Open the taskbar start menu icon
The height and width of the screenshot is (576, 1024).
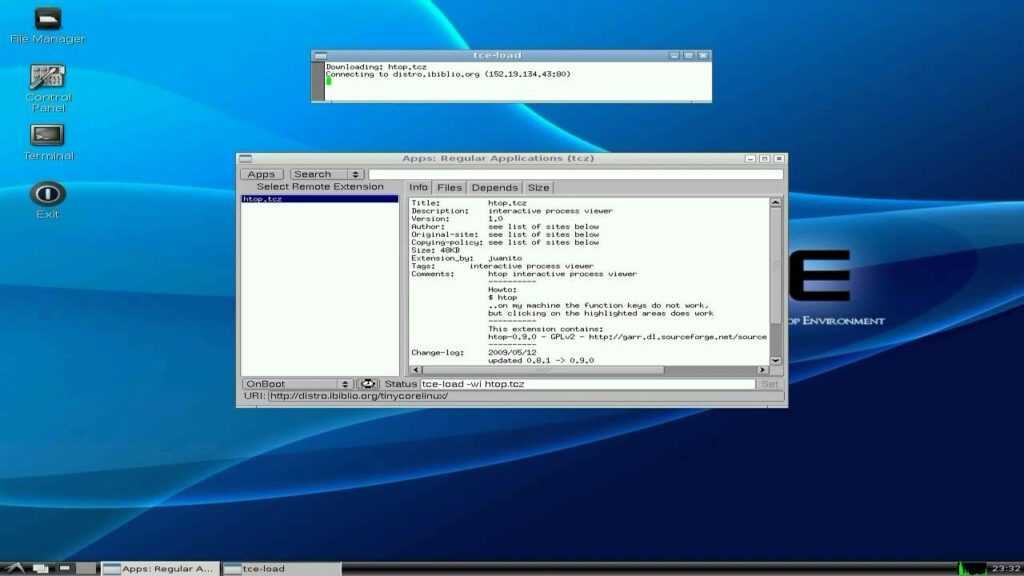[x=14, y=568]
